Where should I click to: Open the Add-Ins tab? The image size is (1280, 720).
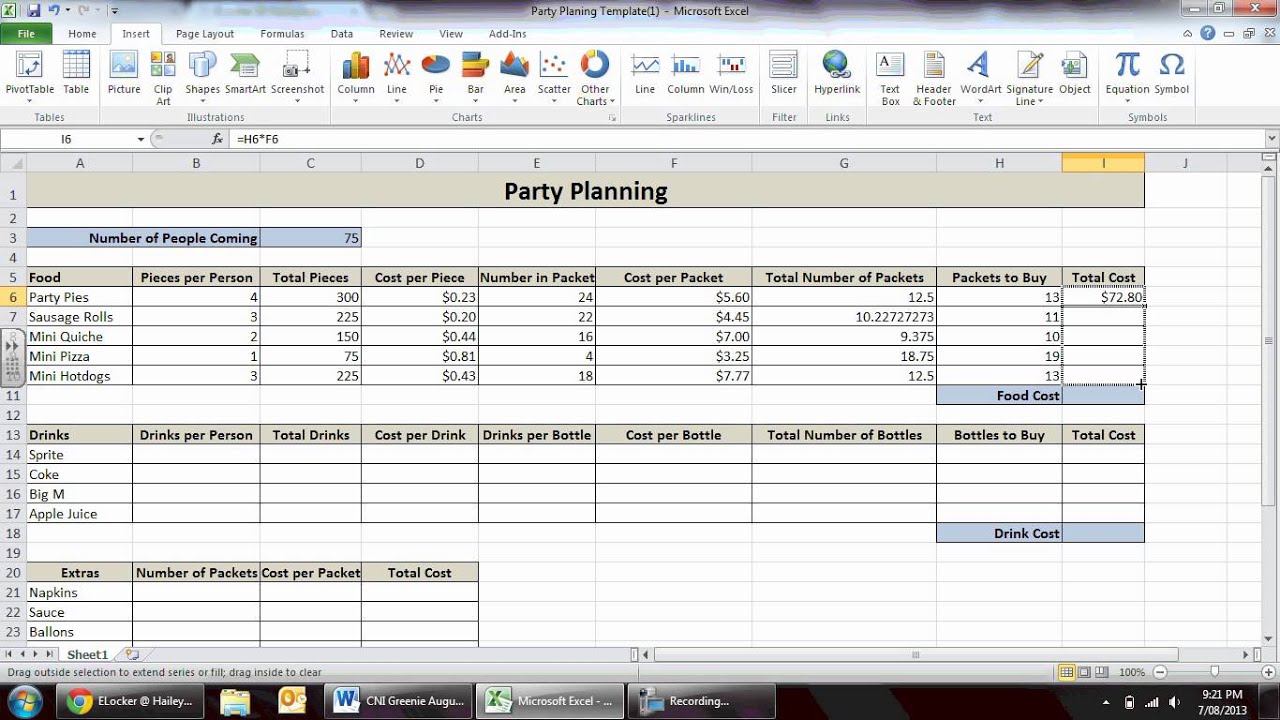click(x=507, y=34)
